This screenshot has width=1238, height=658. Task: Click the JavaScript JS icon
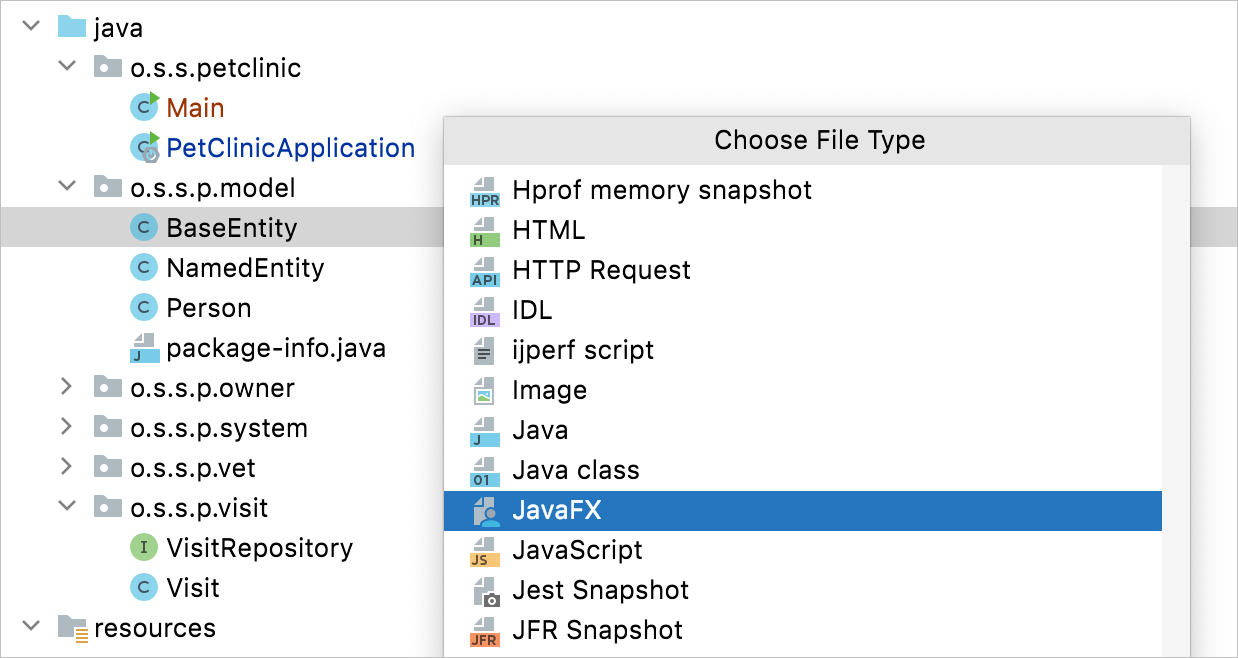click(x=484, y=550)
